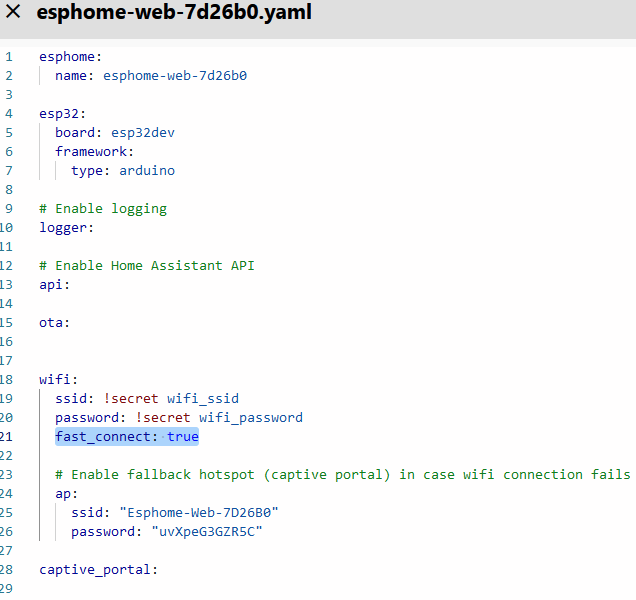Click the 'captive_portal:' key
Image resolution: width=636 pixels, height=600 pixels.
(x=98, y=570)
